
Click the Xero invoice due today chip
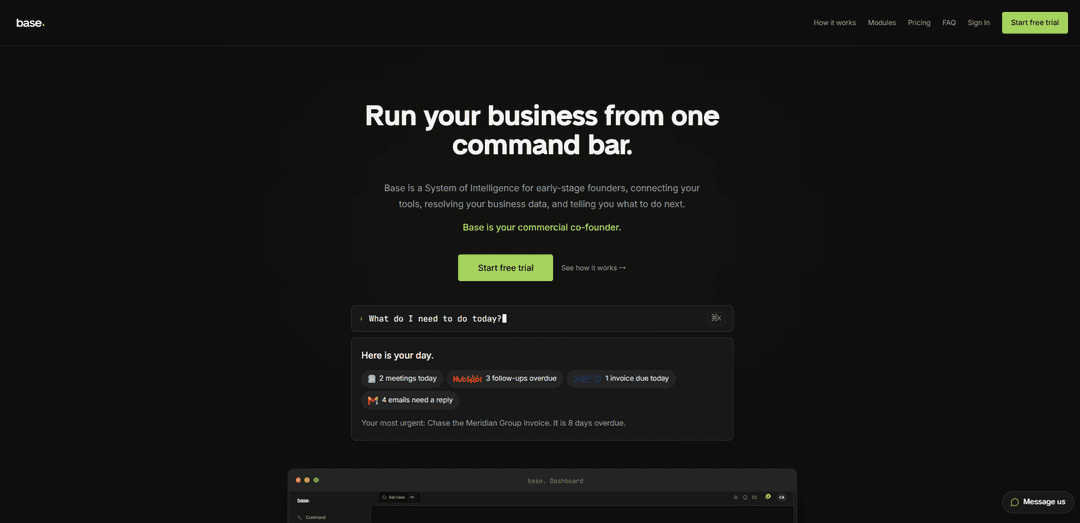point(621,378)
